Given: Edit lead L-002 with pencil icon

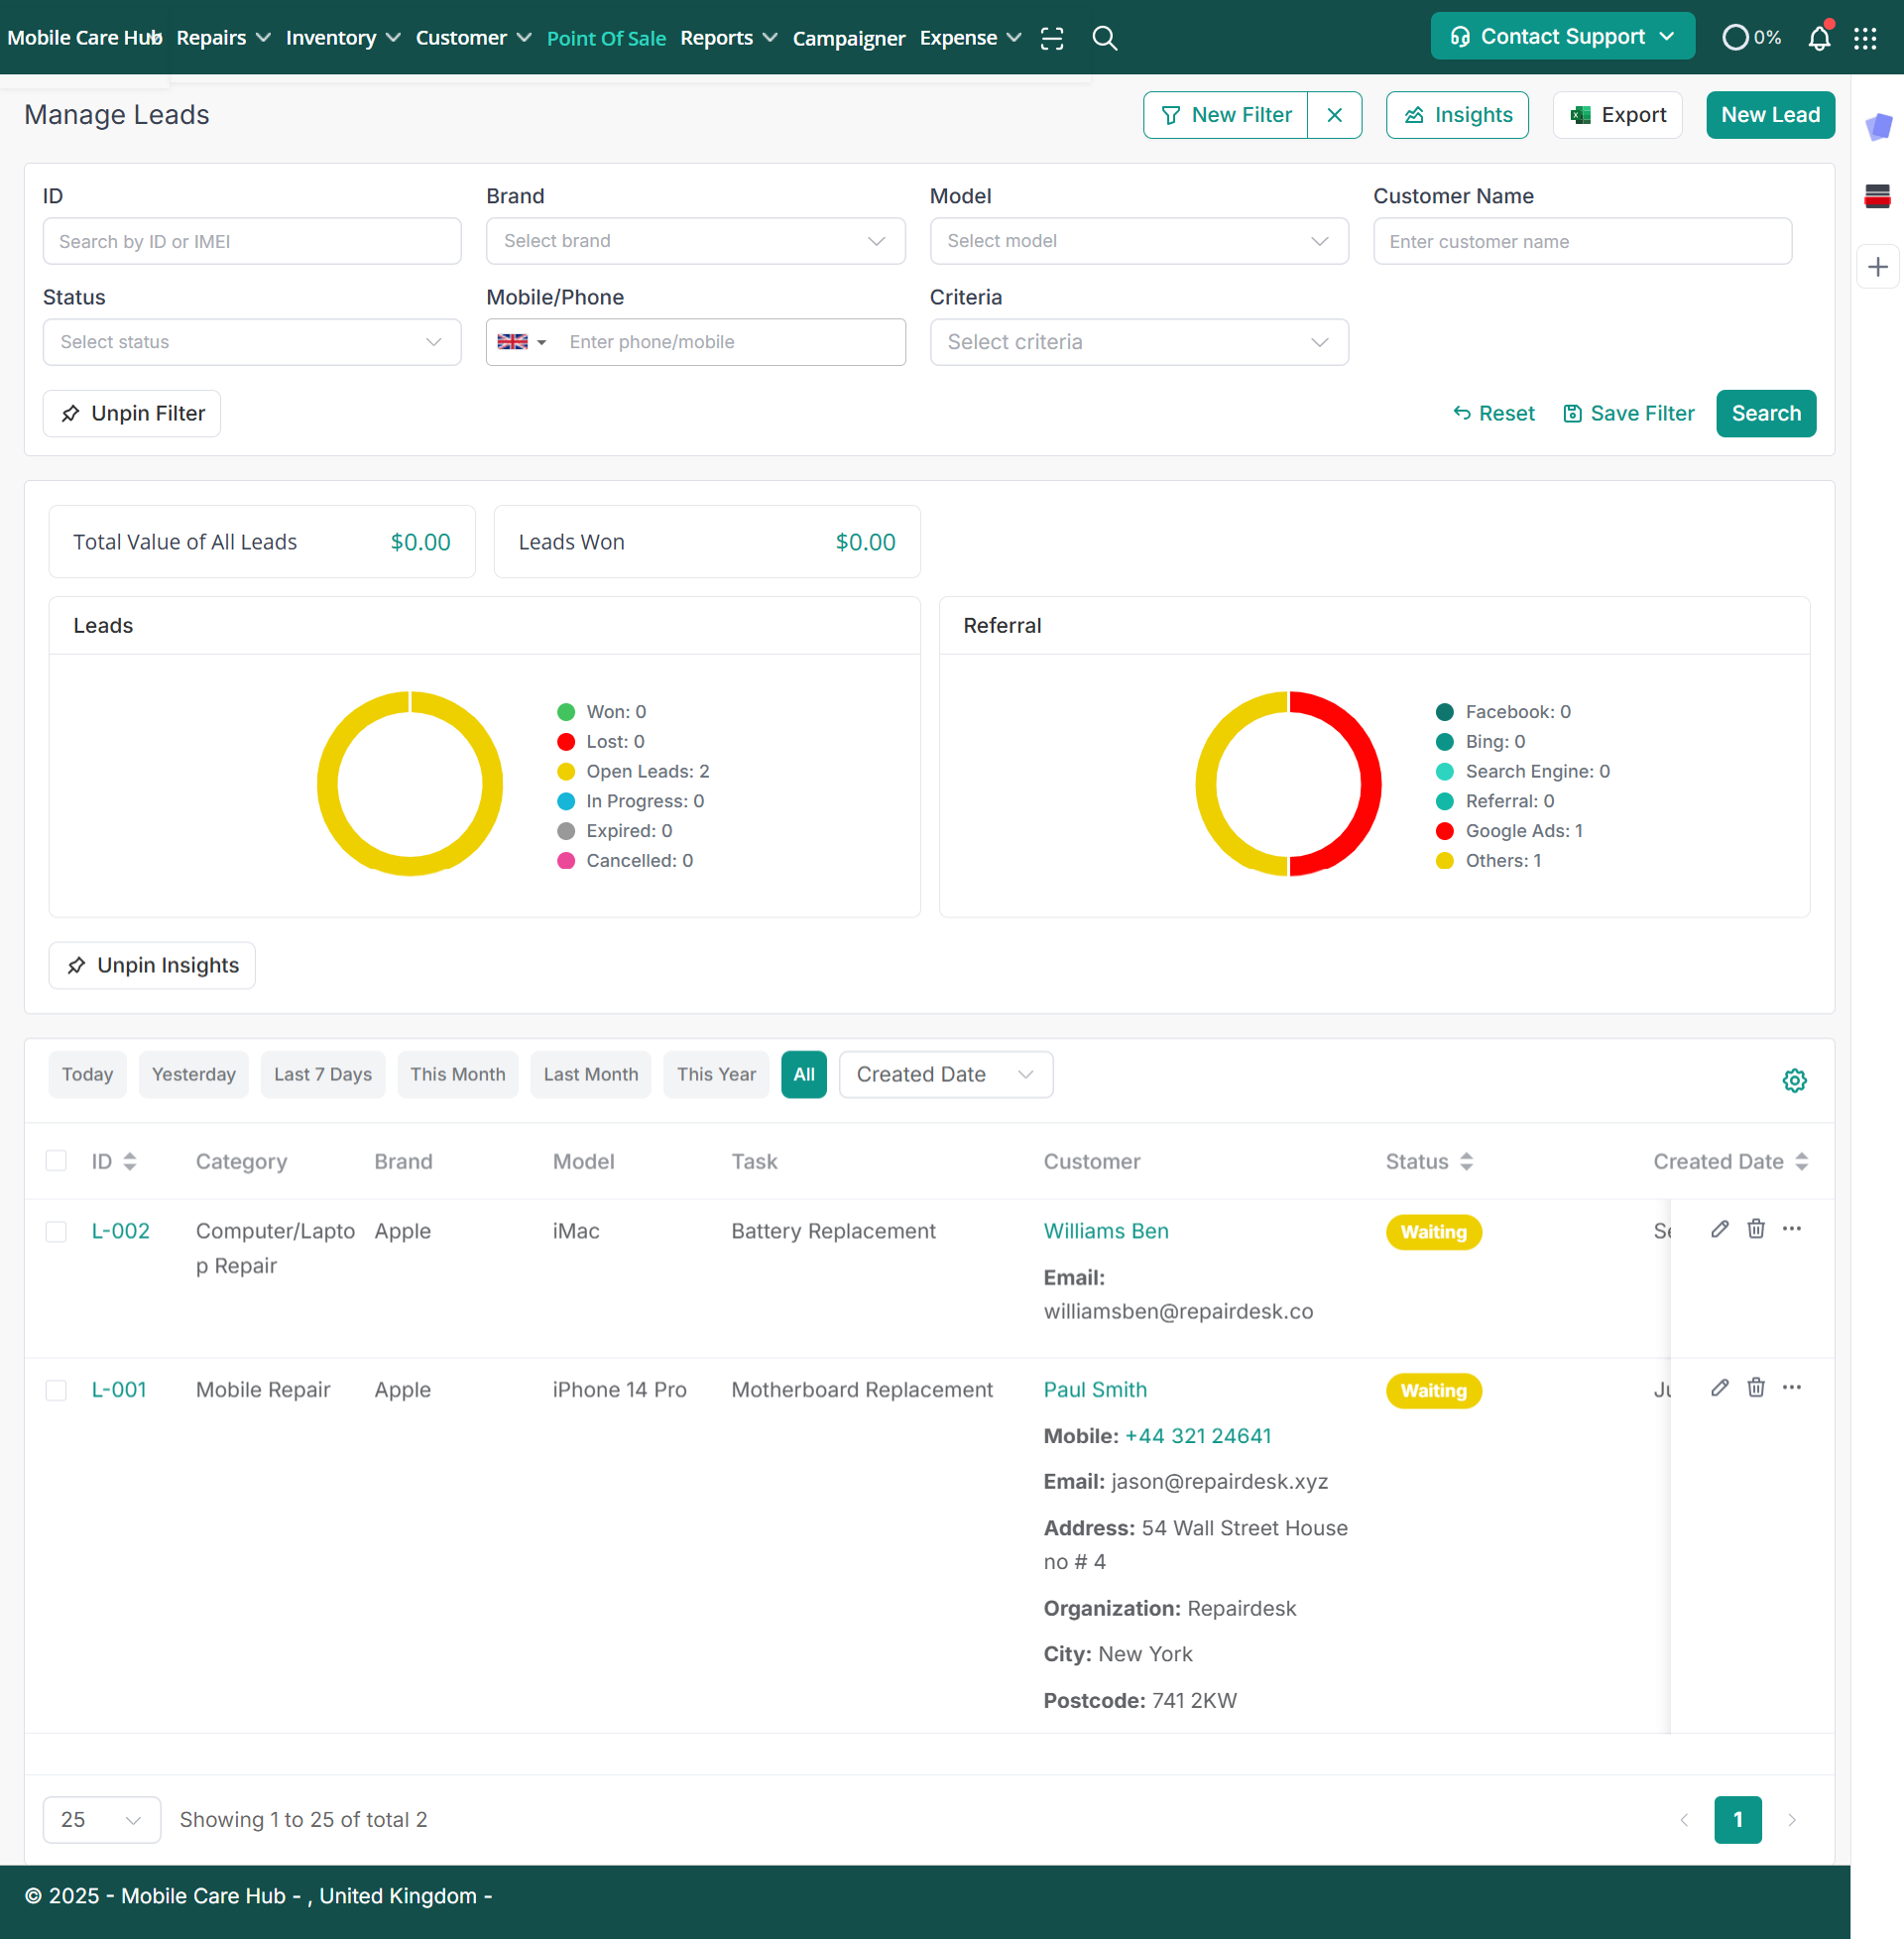Looking at the screenshot, I should 1719,1229.
